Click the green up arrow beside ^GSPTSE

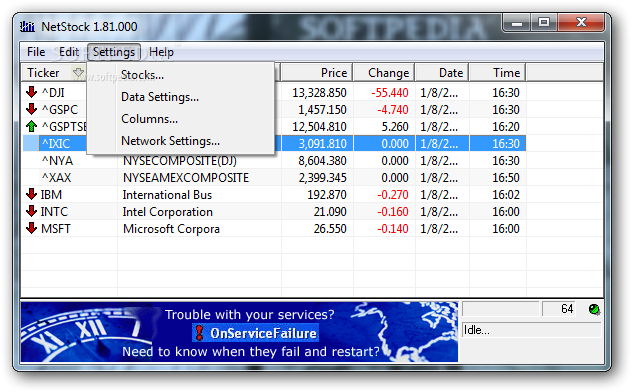pyautogui.click(x=31, y=127)
